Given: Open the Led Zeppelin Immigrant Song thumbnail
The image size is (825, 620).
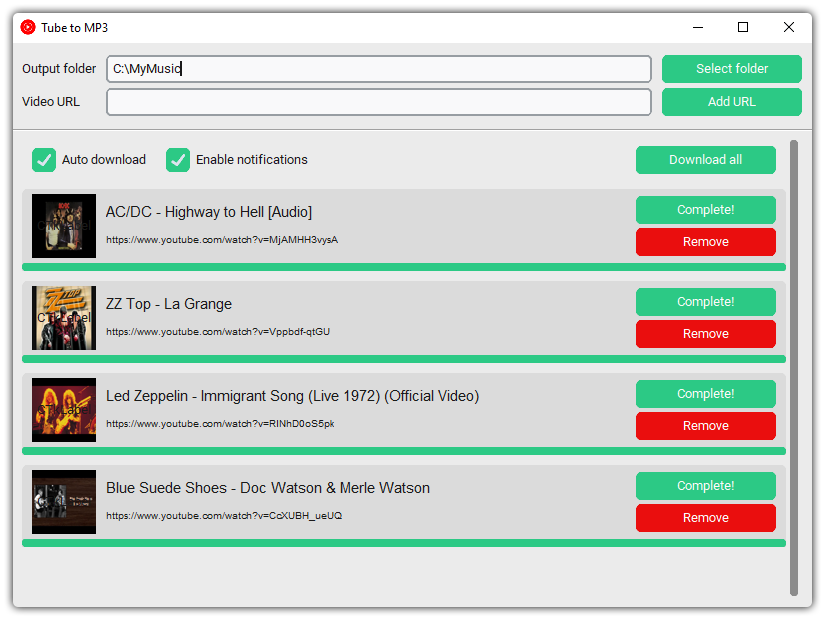Looking at the screenshot, I should click(x=64, y=410).
